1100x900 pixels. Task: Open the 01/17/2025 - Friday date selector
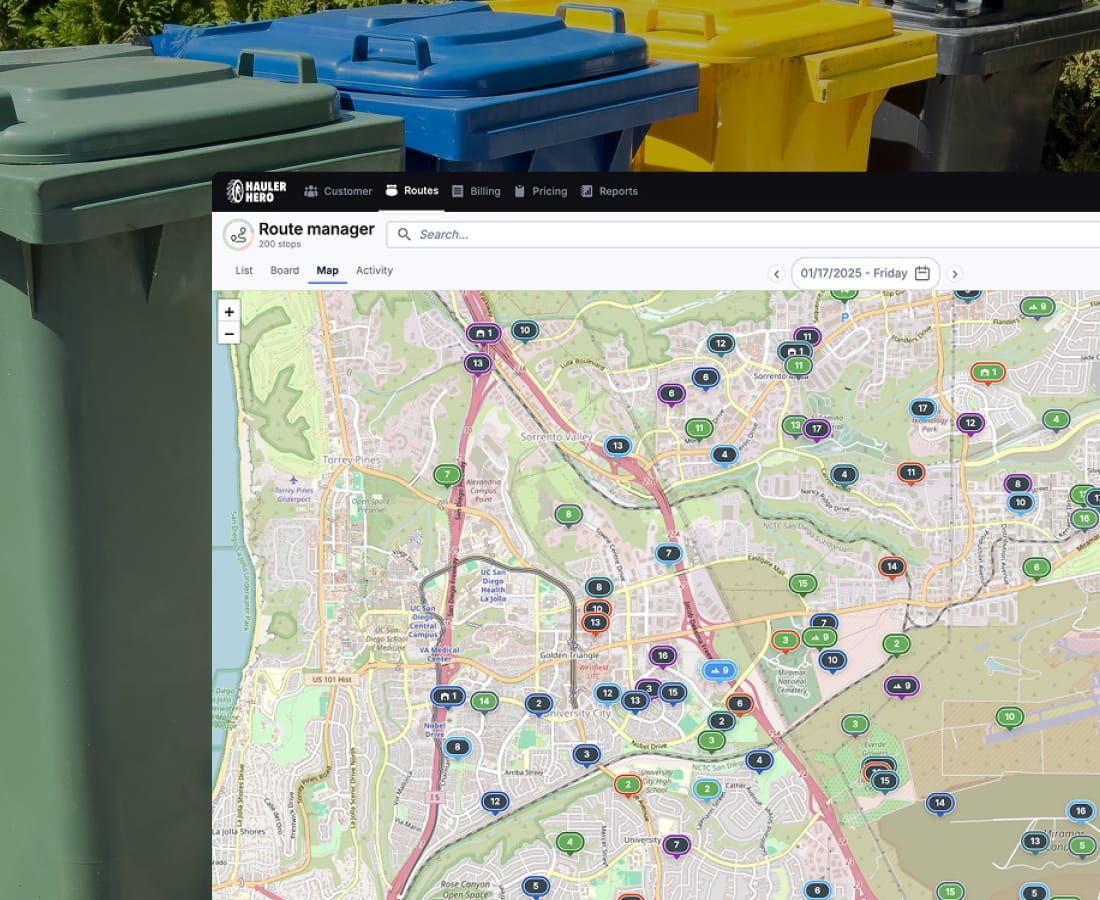point(865,273)
